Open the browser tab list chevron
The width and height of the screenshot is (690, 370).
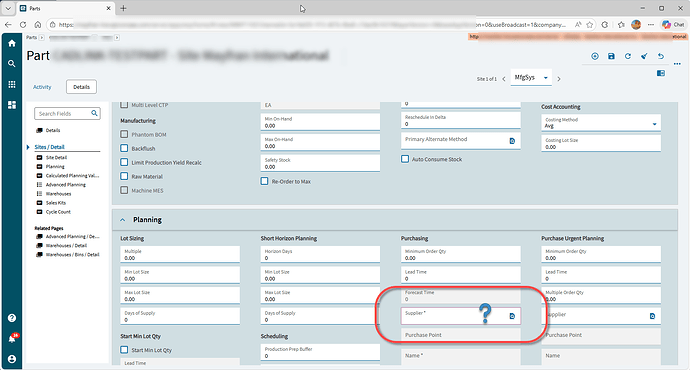(x=8, y=8)
